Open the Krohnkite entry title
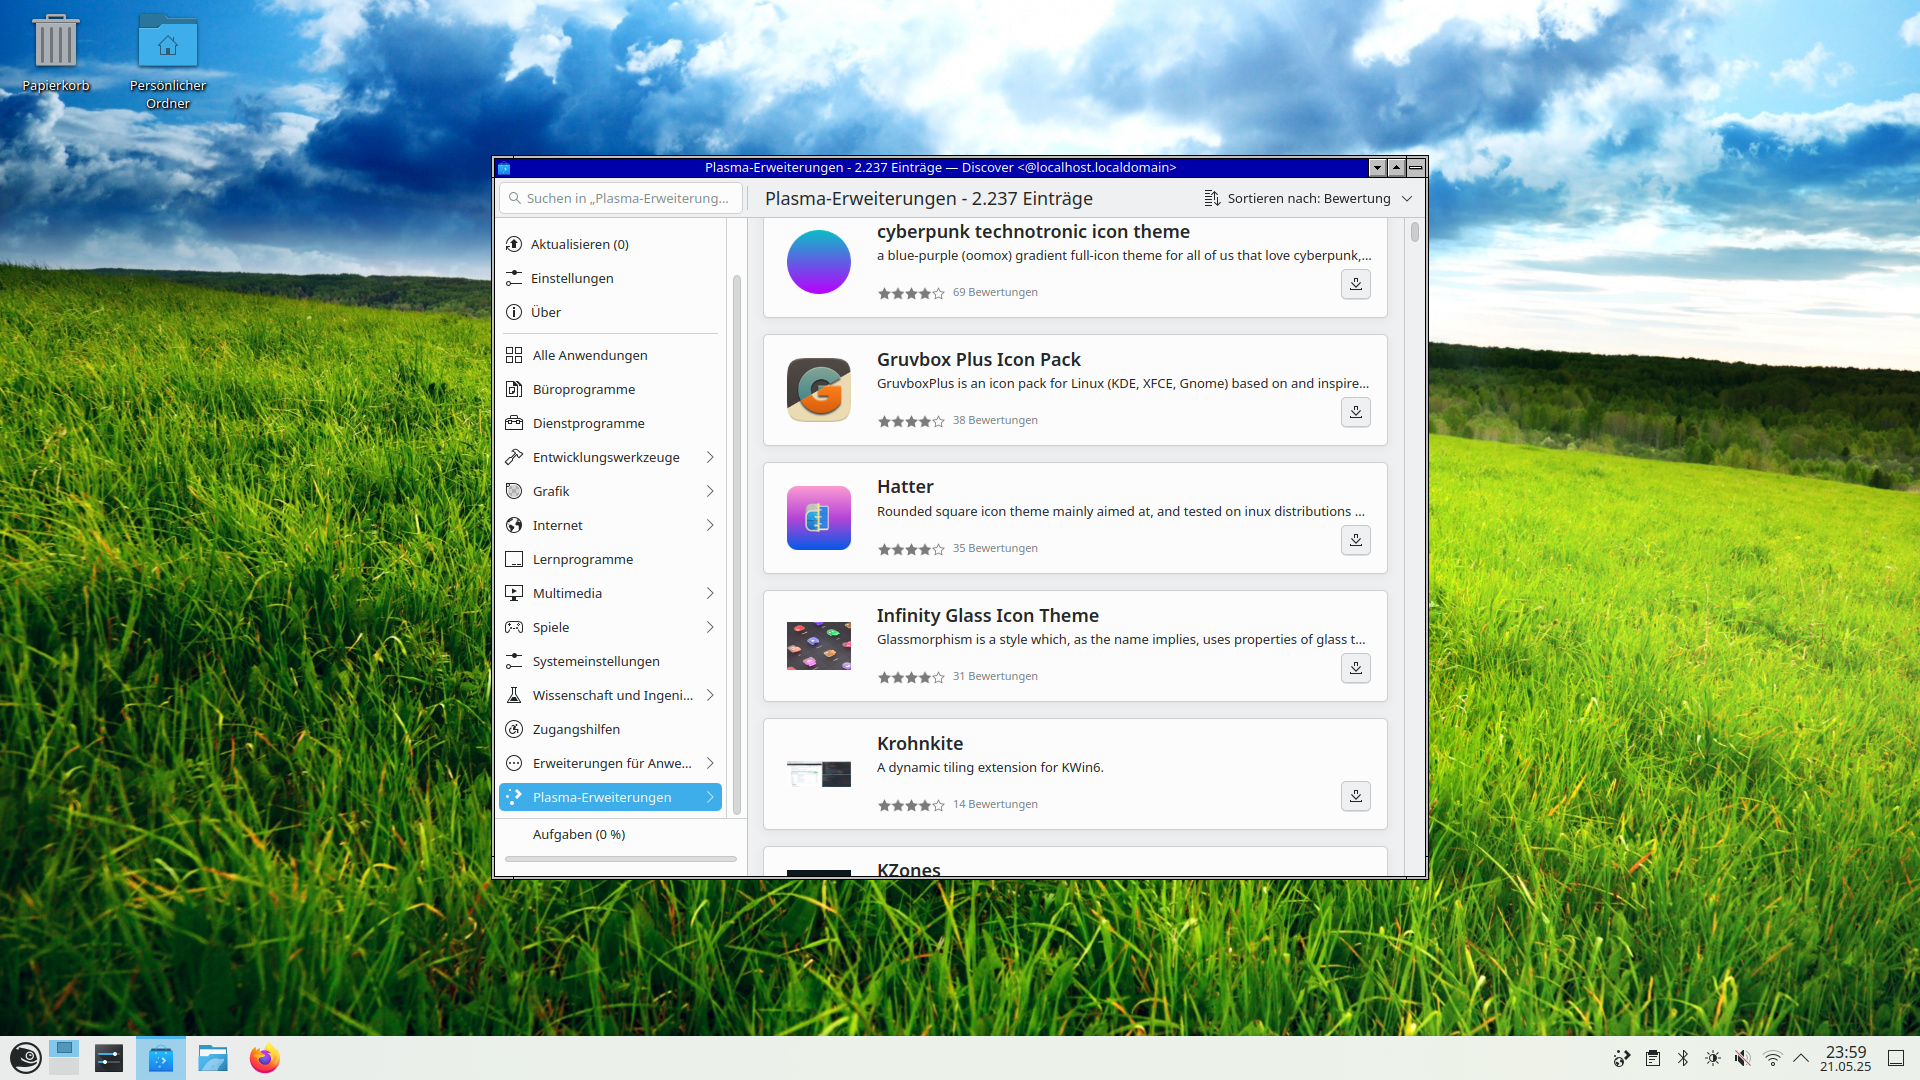The height and width of the screenshot is (1080, 1920). [920, 743]
